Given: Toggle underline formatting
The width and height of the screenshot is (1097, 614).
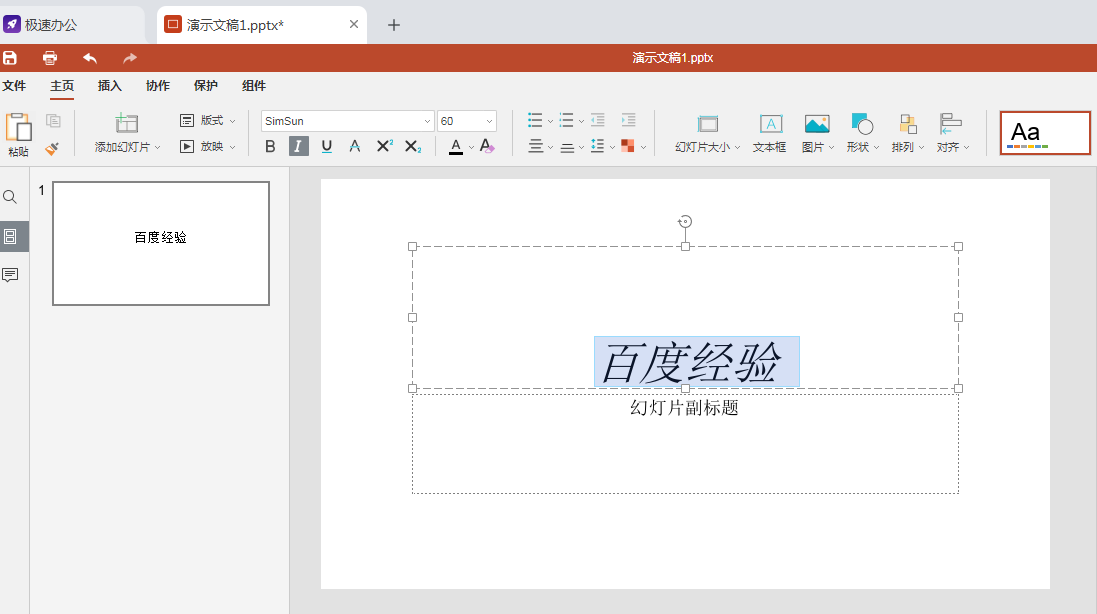Looking at the screenshot, I should click(327, 146).
